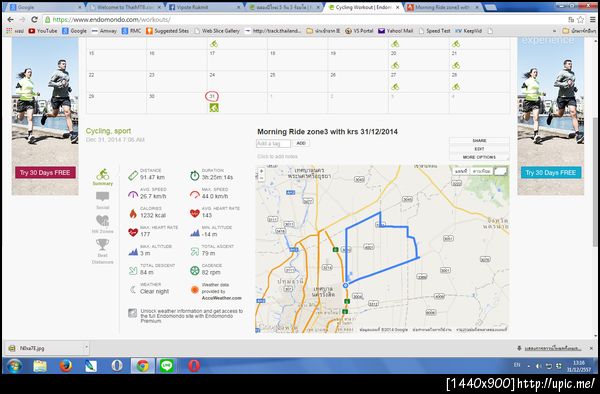Viewport: 600px width, 394px height.
Task: Switch map to standard map view
Action: (461, 171)
